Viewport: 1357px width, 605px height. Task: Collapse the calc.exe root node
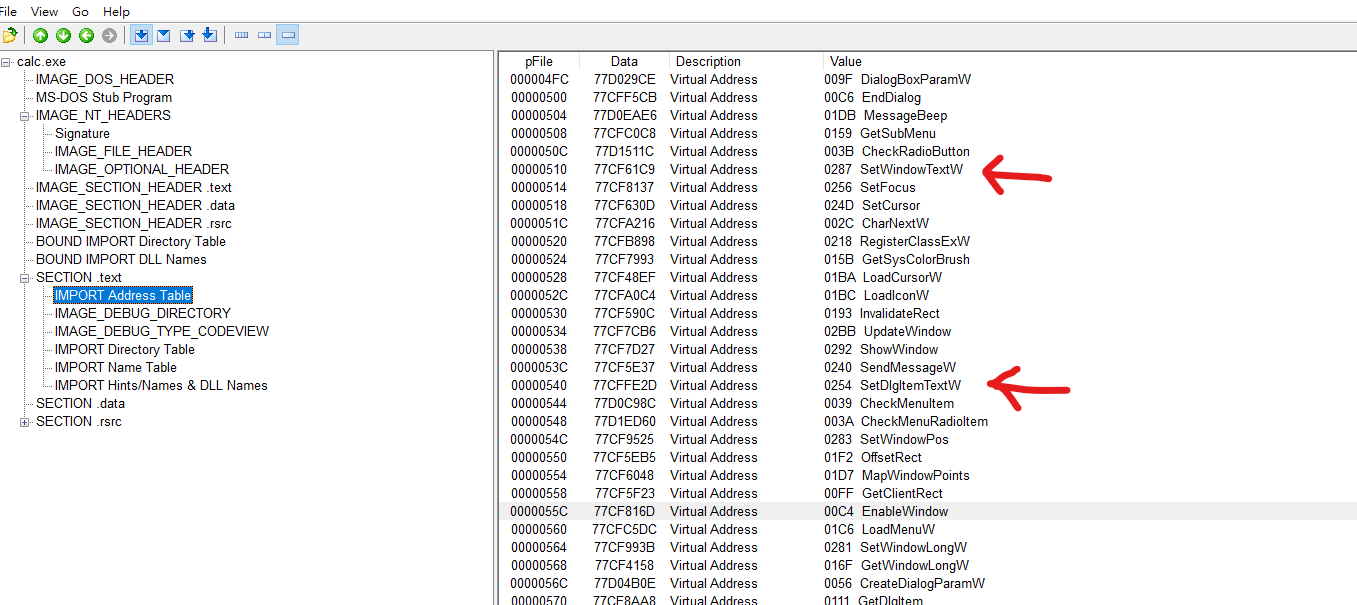(x=6, y=62)
